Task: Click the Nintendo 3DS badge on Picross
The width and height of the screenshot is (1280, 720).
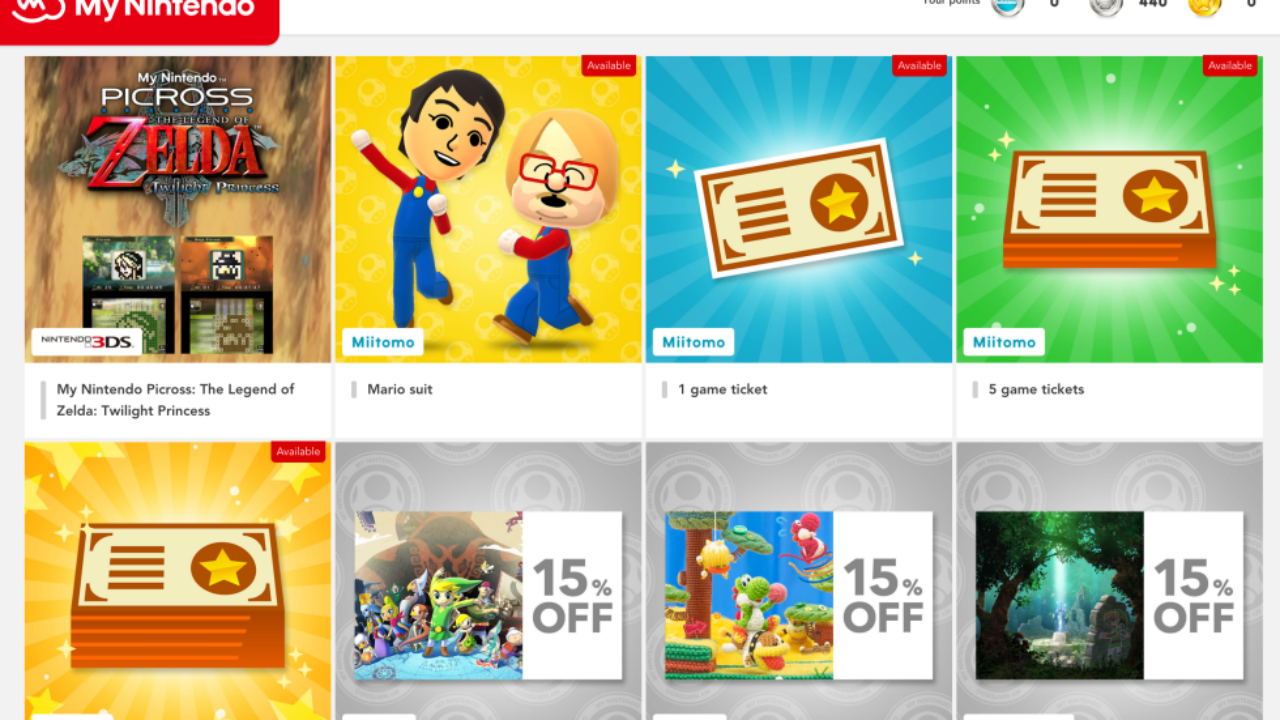Action: pyautogui.click(x=86, y=341)
